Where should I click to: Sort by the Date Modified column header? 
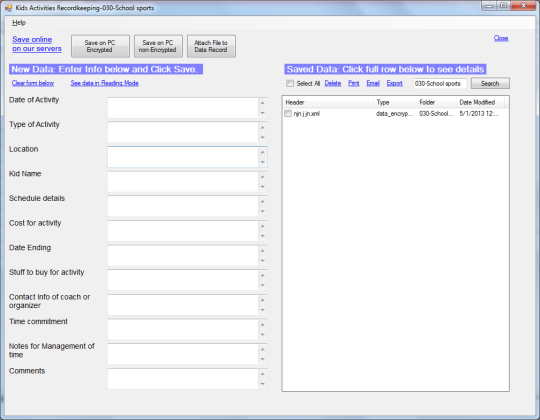click(480, 102)
